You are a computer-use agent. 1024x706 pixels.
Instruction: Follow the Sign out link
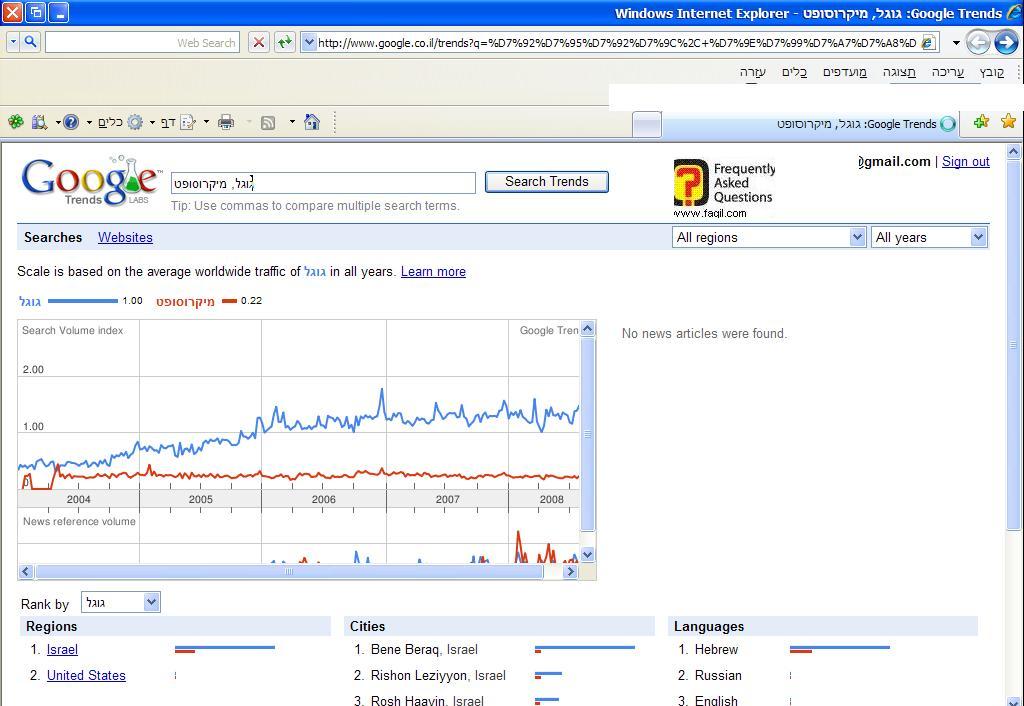965,161
